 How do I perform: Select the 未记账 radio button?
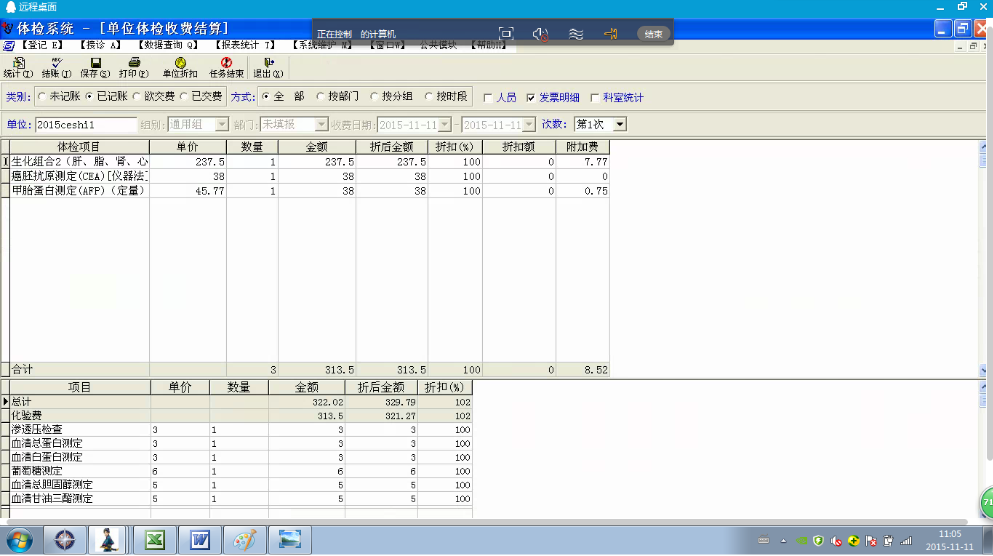coord(42,96)
